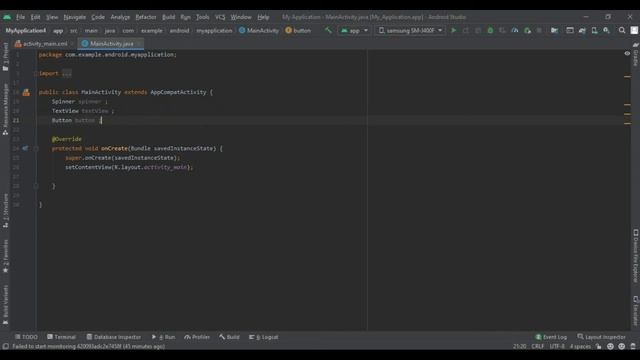This screenshot has height=360, width=640.
Task: Open the TODO tool window
Action: coord(27,337)
